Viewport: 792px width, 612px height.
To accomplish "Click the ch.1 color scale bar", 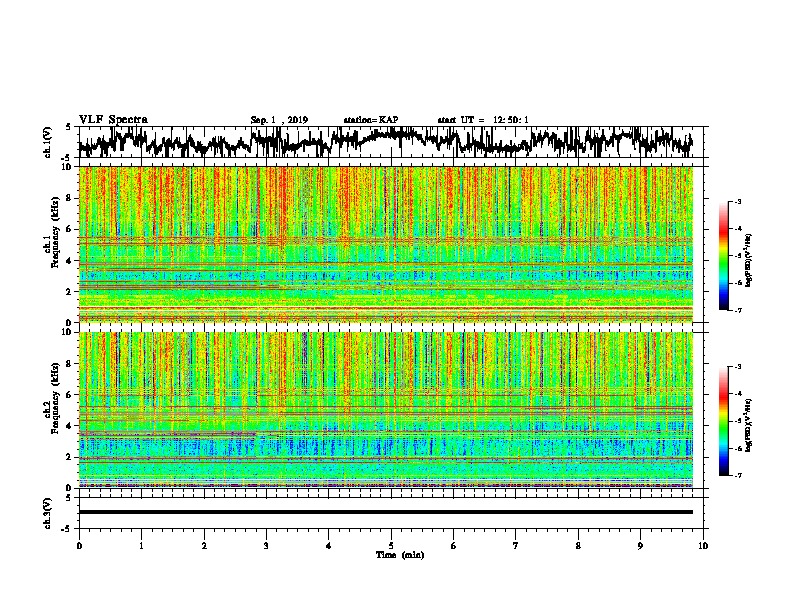I will coord(723,256).
